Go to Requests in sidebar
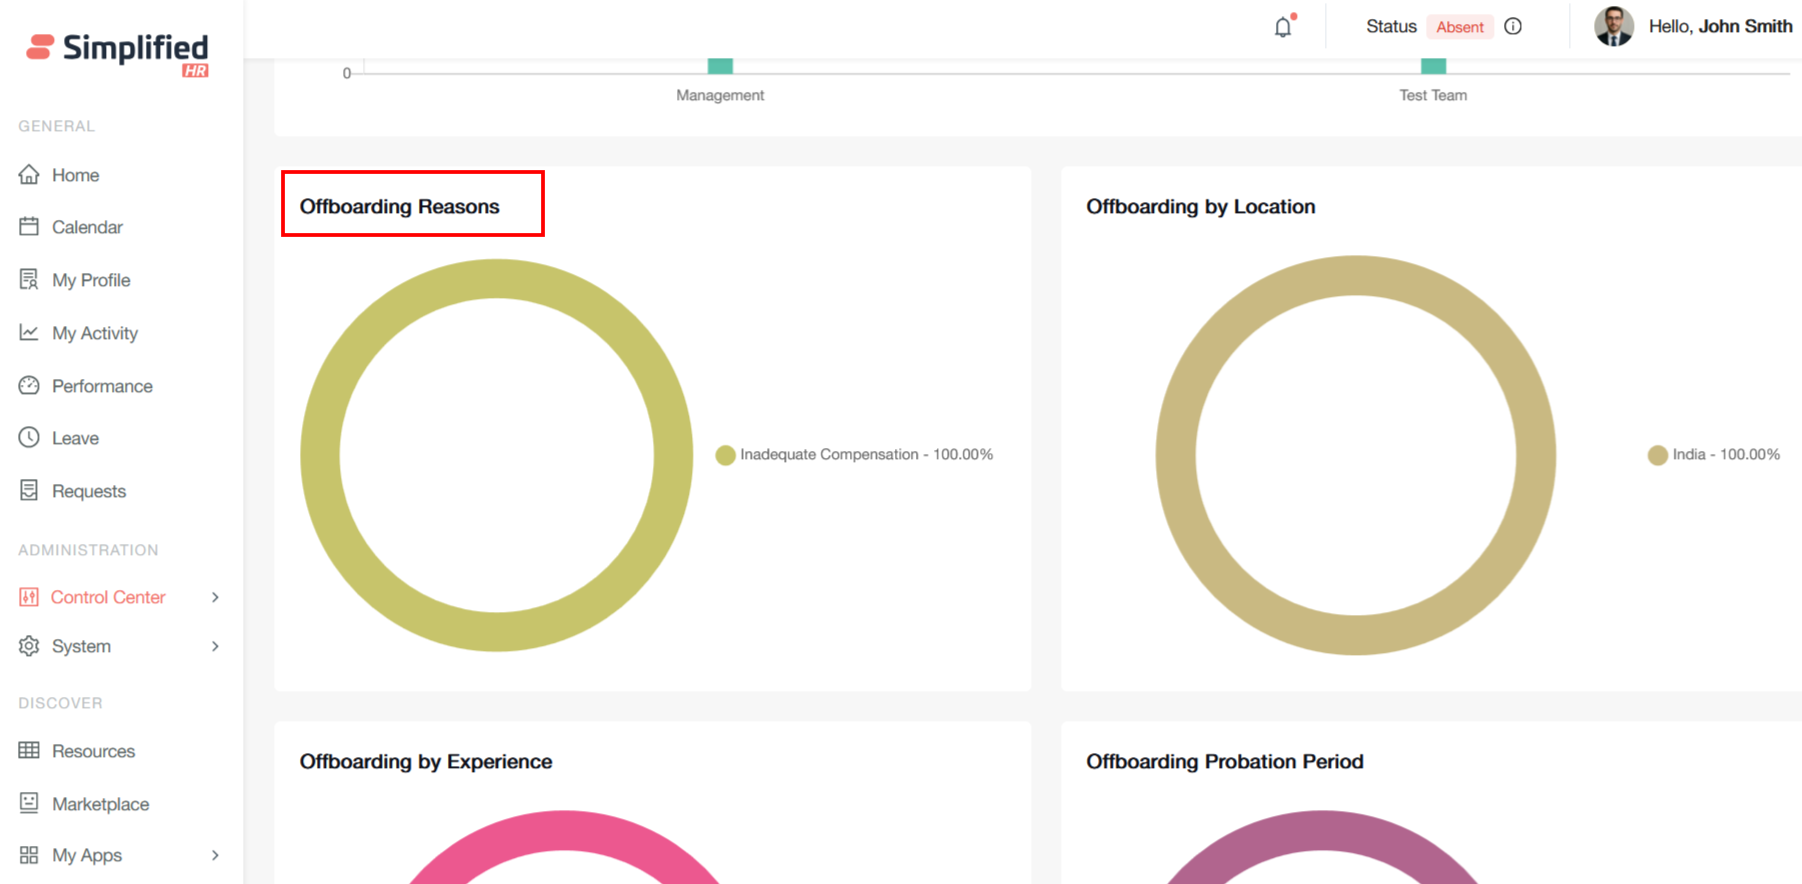 pos(89,491)
